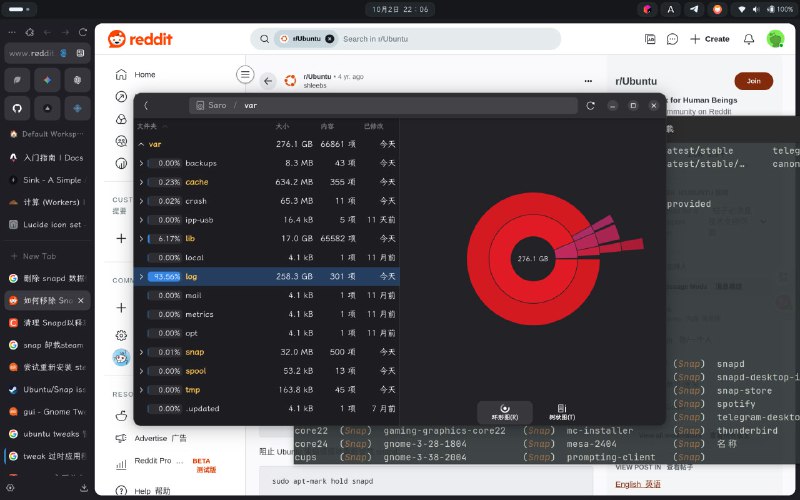
Task: Open the GitHub pinned tab icon
Action: [x=17, y=106]
